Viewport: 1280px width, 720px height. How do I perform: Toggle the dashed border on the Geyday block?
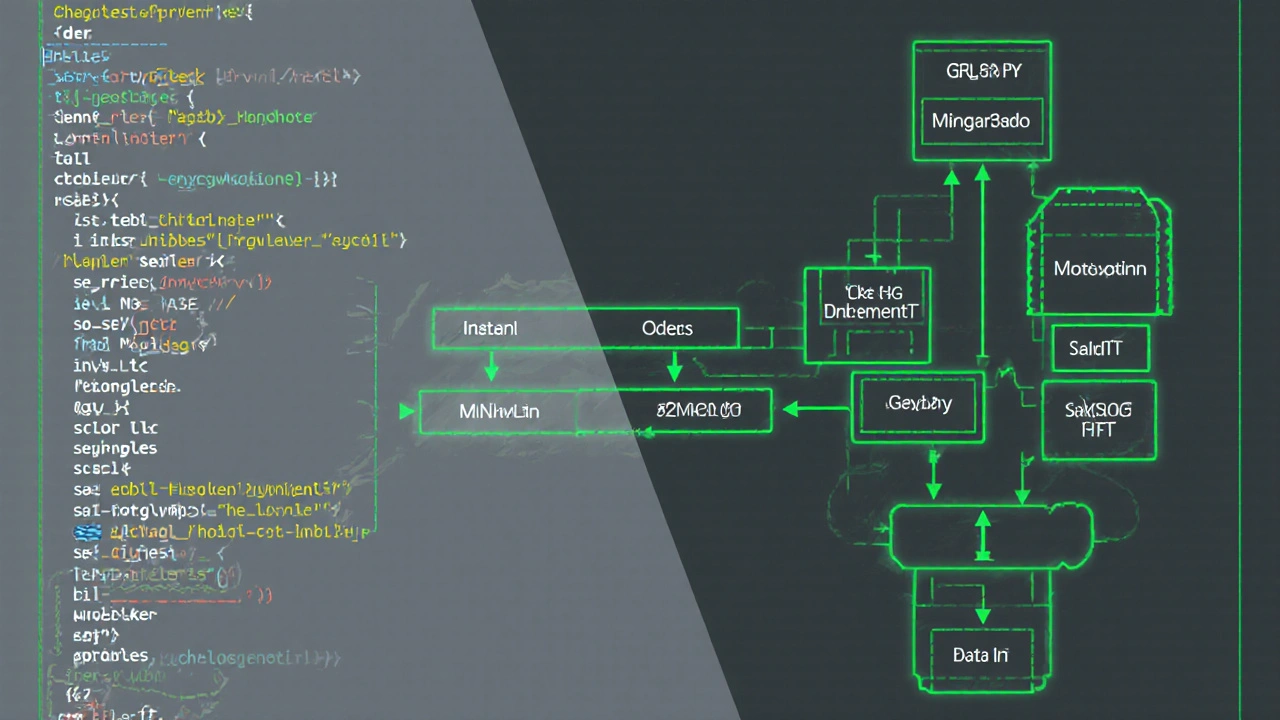(x=917, y=404)
